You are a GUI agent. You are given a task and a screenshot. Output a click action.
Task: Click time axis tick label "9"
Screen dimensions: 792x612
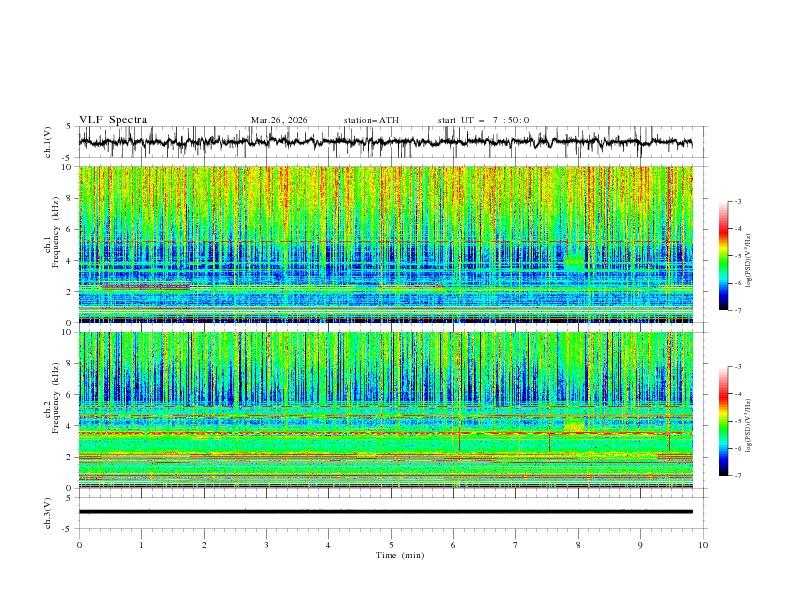coord(640,545)
